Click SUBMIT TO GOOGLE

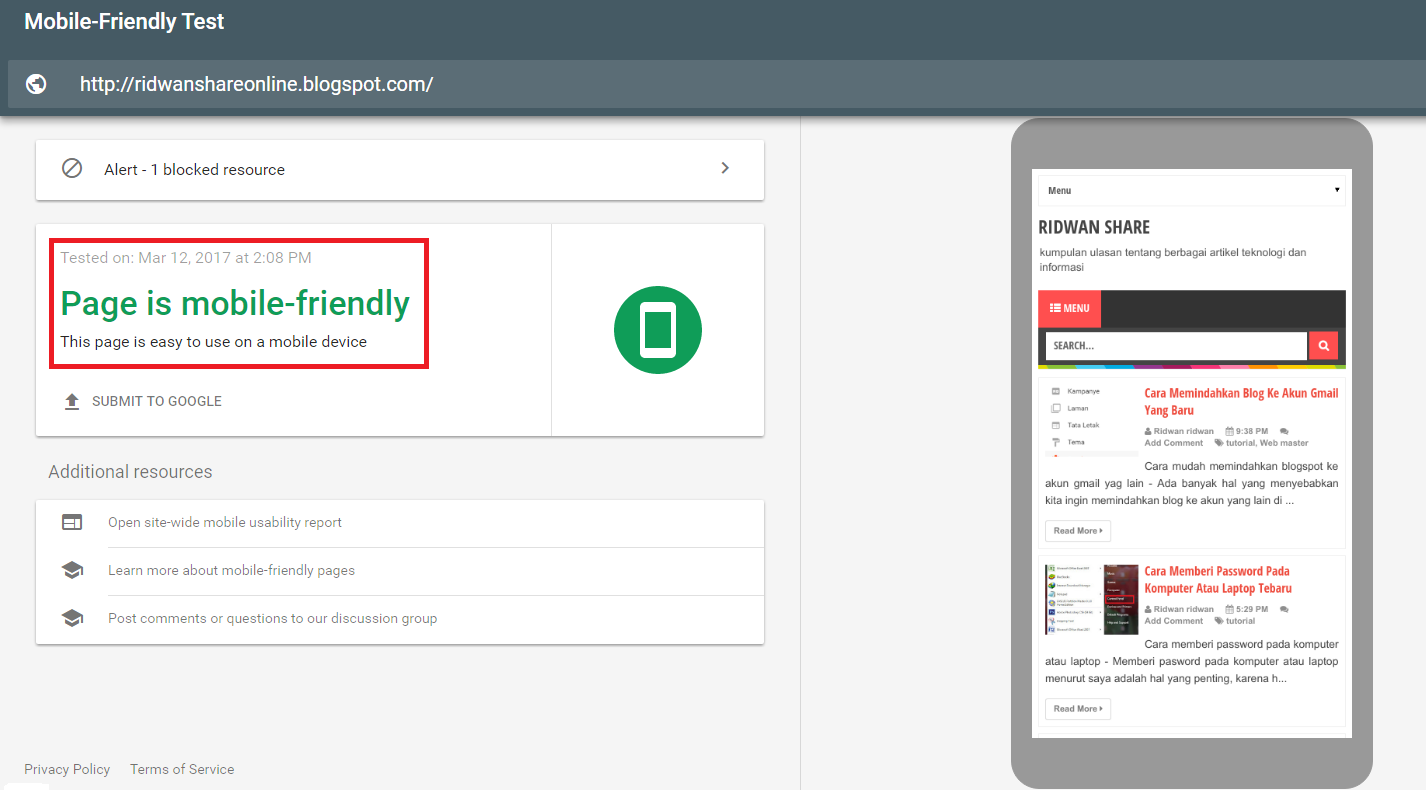(157, 401)
